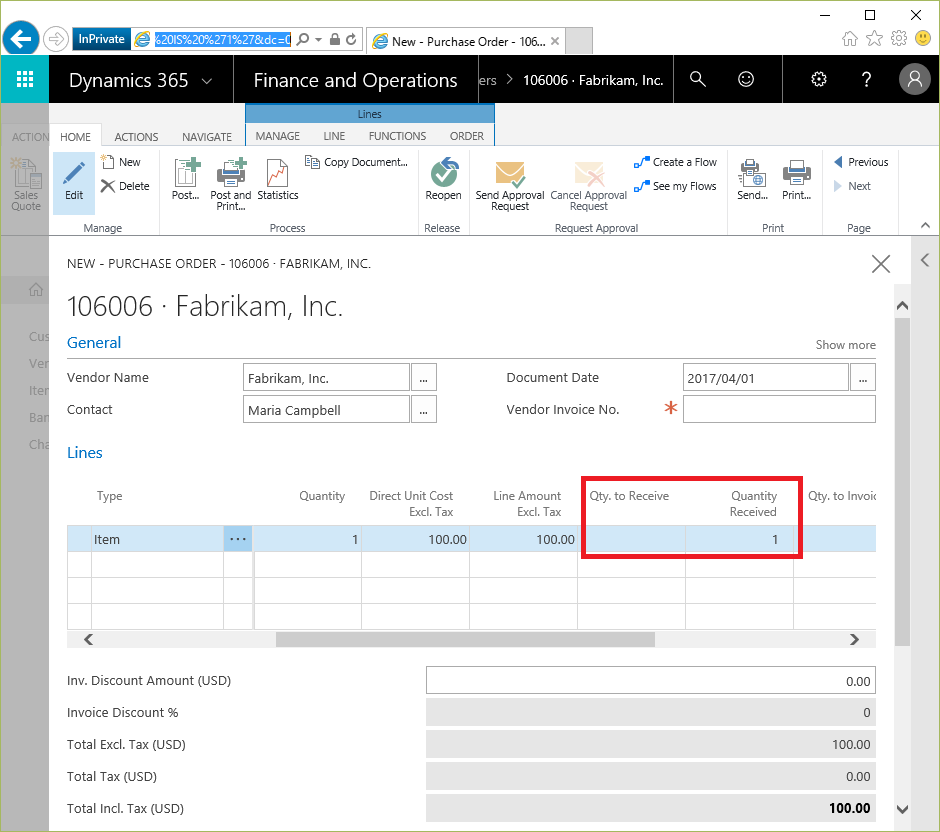Open the Document Date picker ellipsis

point(863,378)
